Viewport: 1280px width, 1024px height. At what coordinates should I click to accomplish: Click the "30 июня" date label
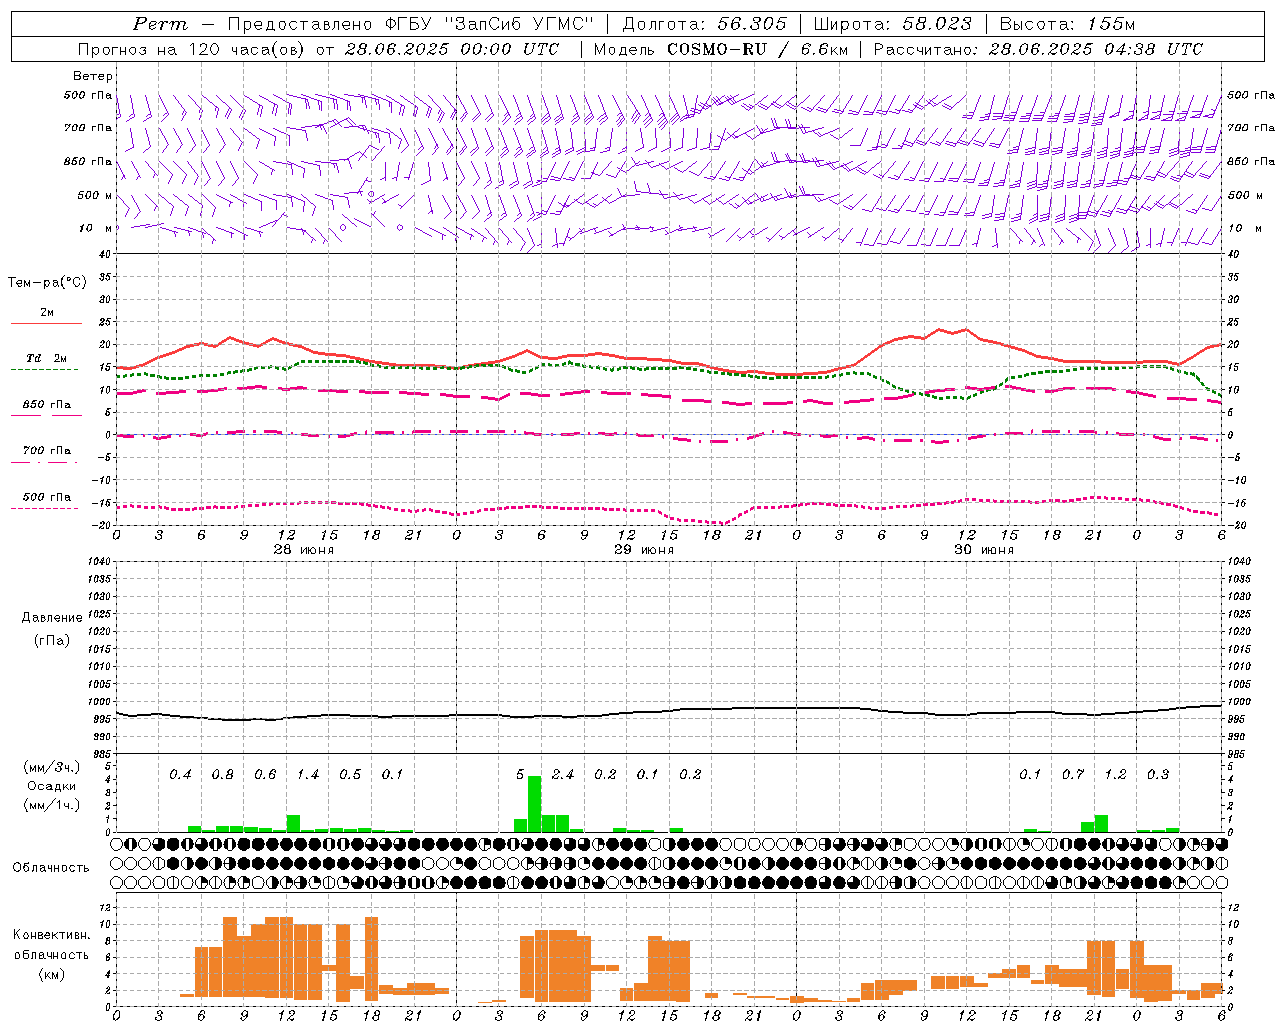click(984, 550)
